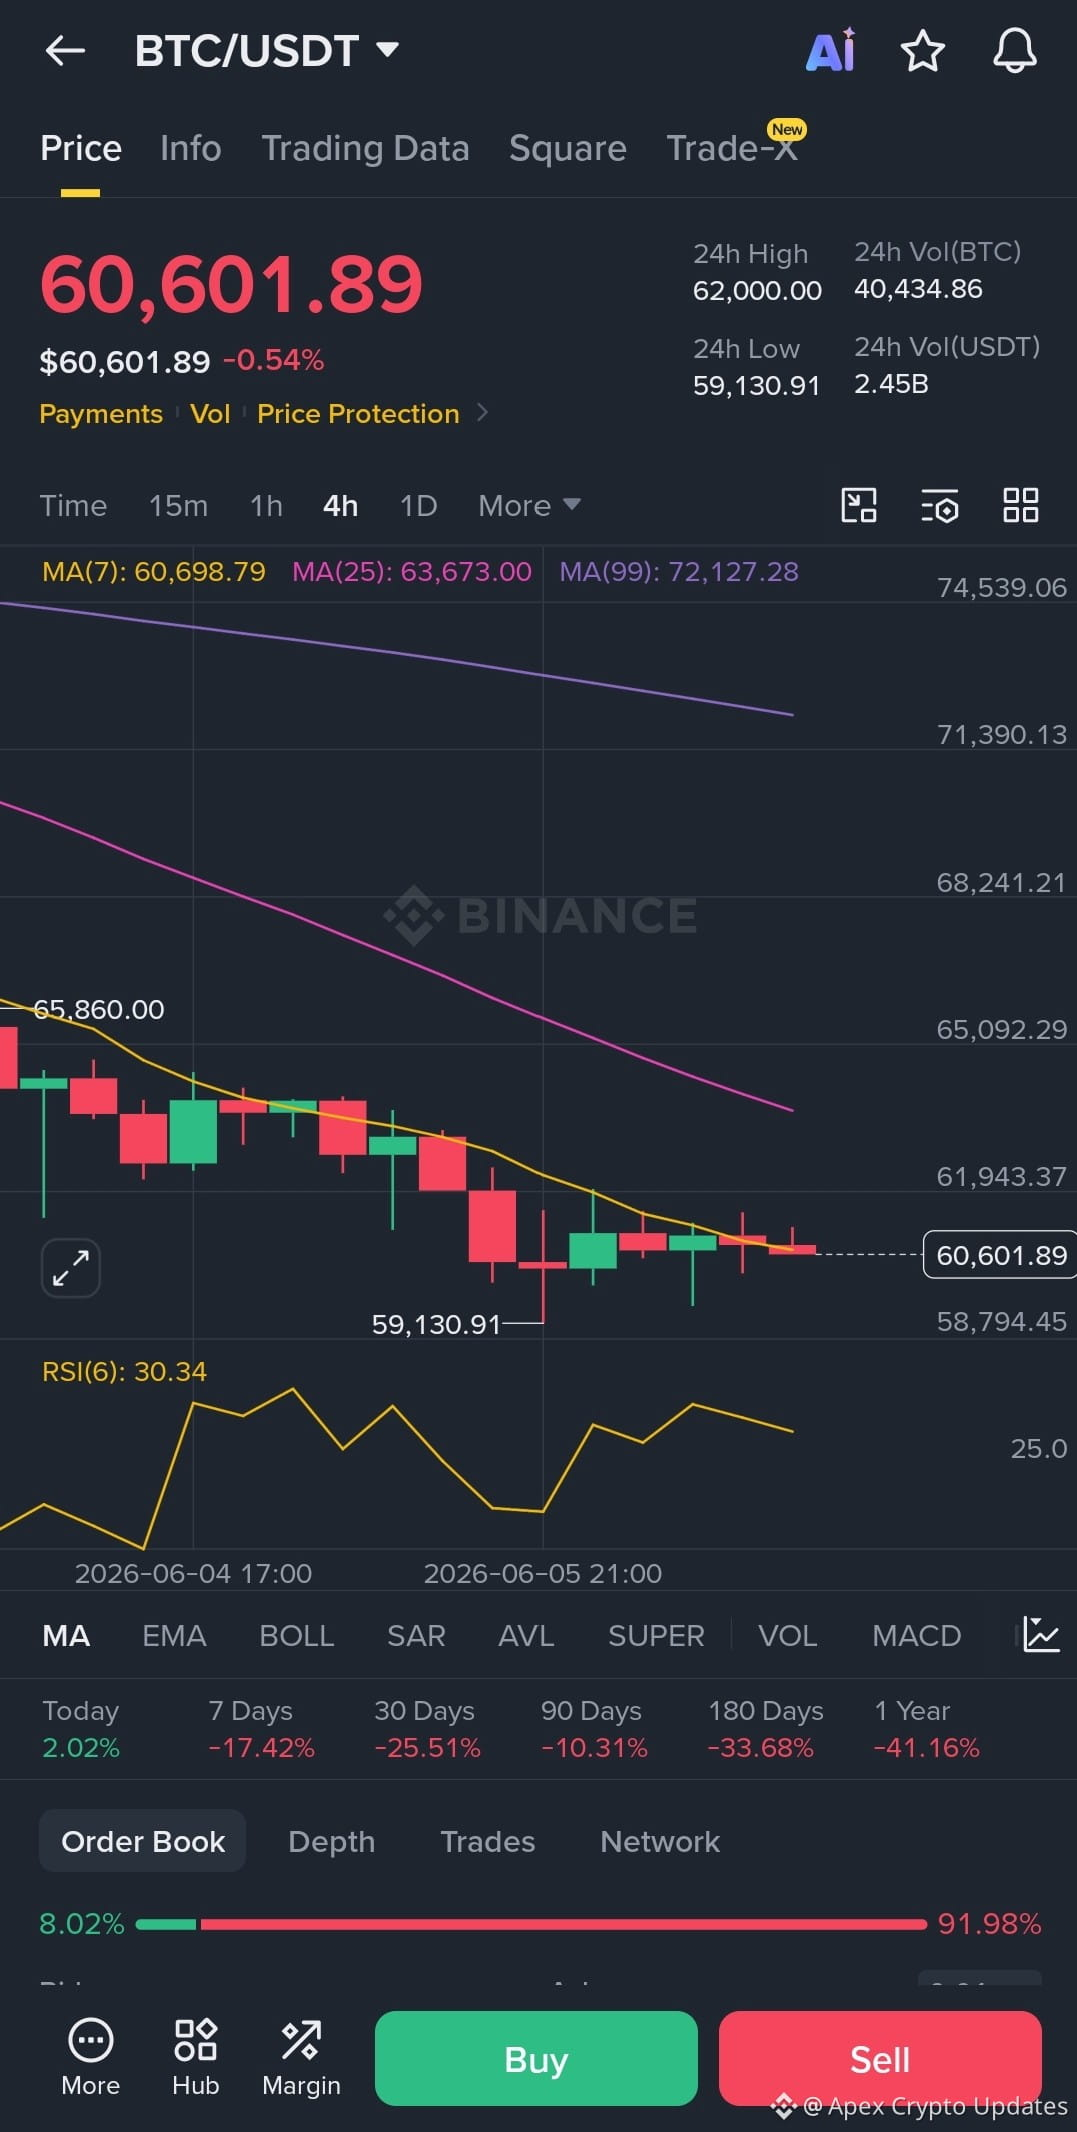Tap the 59,130.91 low marker on chart
The width and height of the screenshot is (1077, 2132).
(x=436, y=1324)
